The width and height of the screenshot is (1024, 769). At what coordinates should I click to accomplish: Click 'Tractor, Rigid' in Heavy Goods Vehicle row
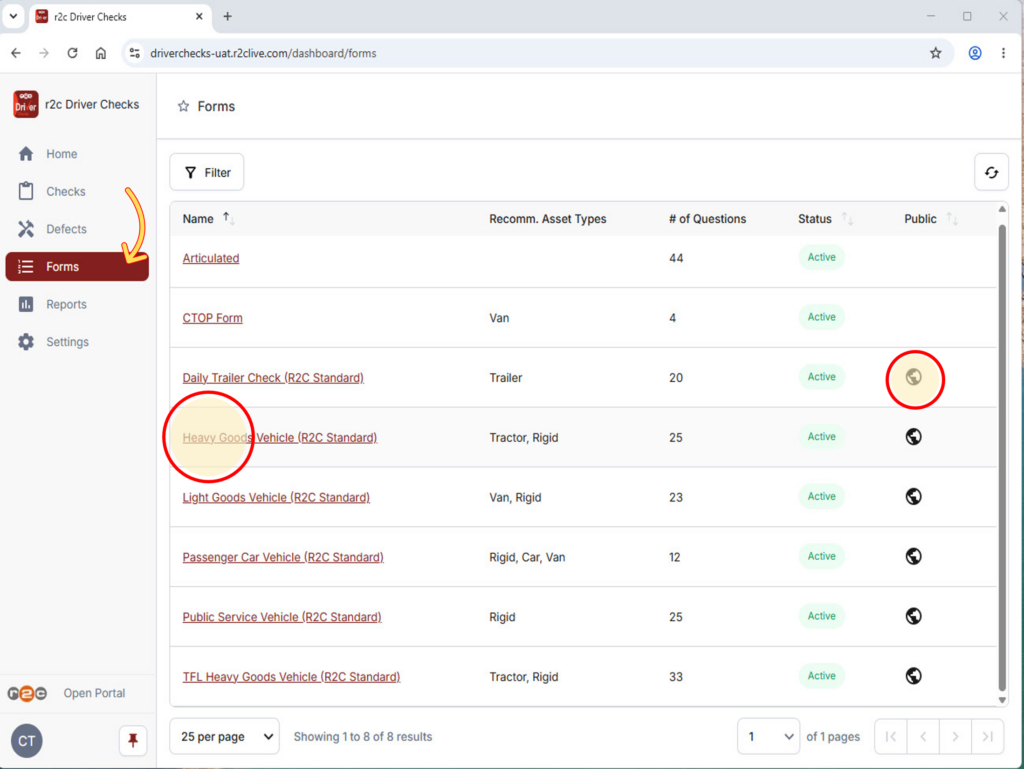(x=524, y=437)
